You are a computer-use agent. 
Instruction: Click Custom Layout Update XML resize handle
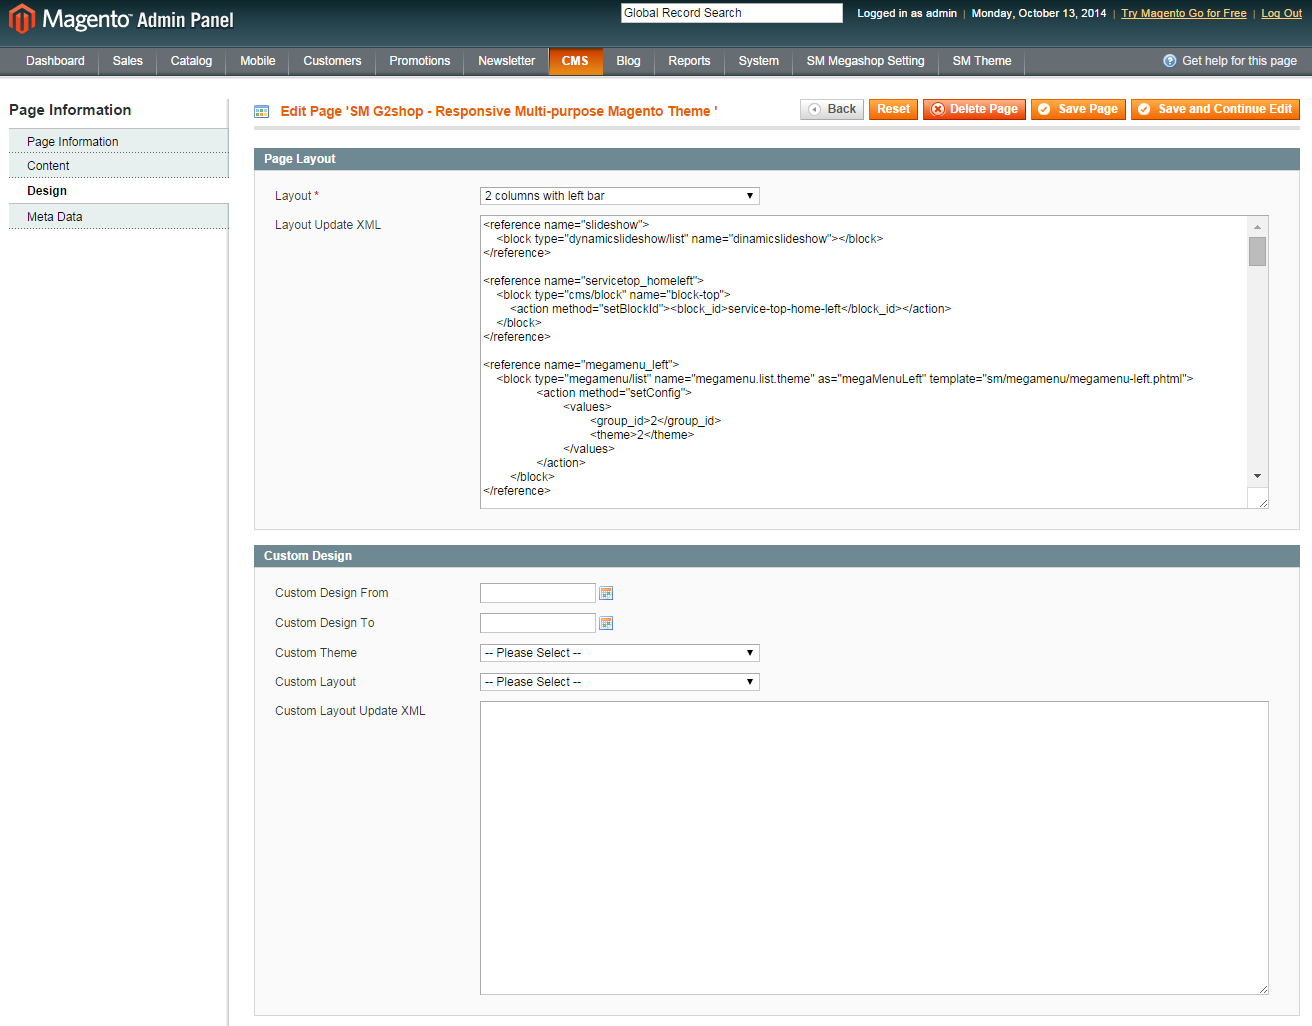coord(1263,989)
